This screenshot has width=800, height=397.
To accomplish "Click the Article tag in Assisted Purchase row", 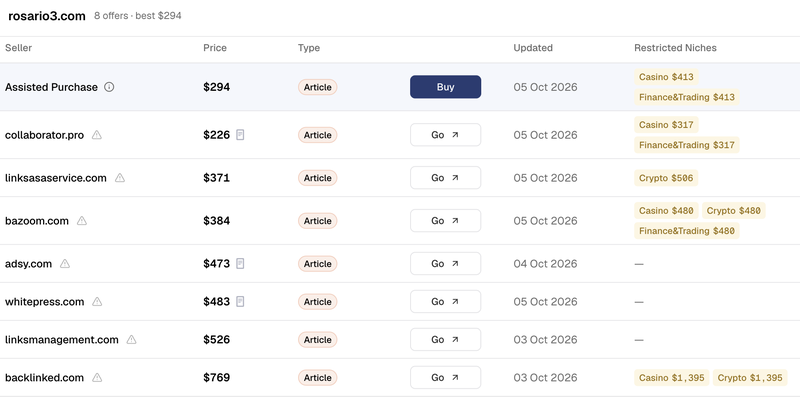I will click(317, 87).
